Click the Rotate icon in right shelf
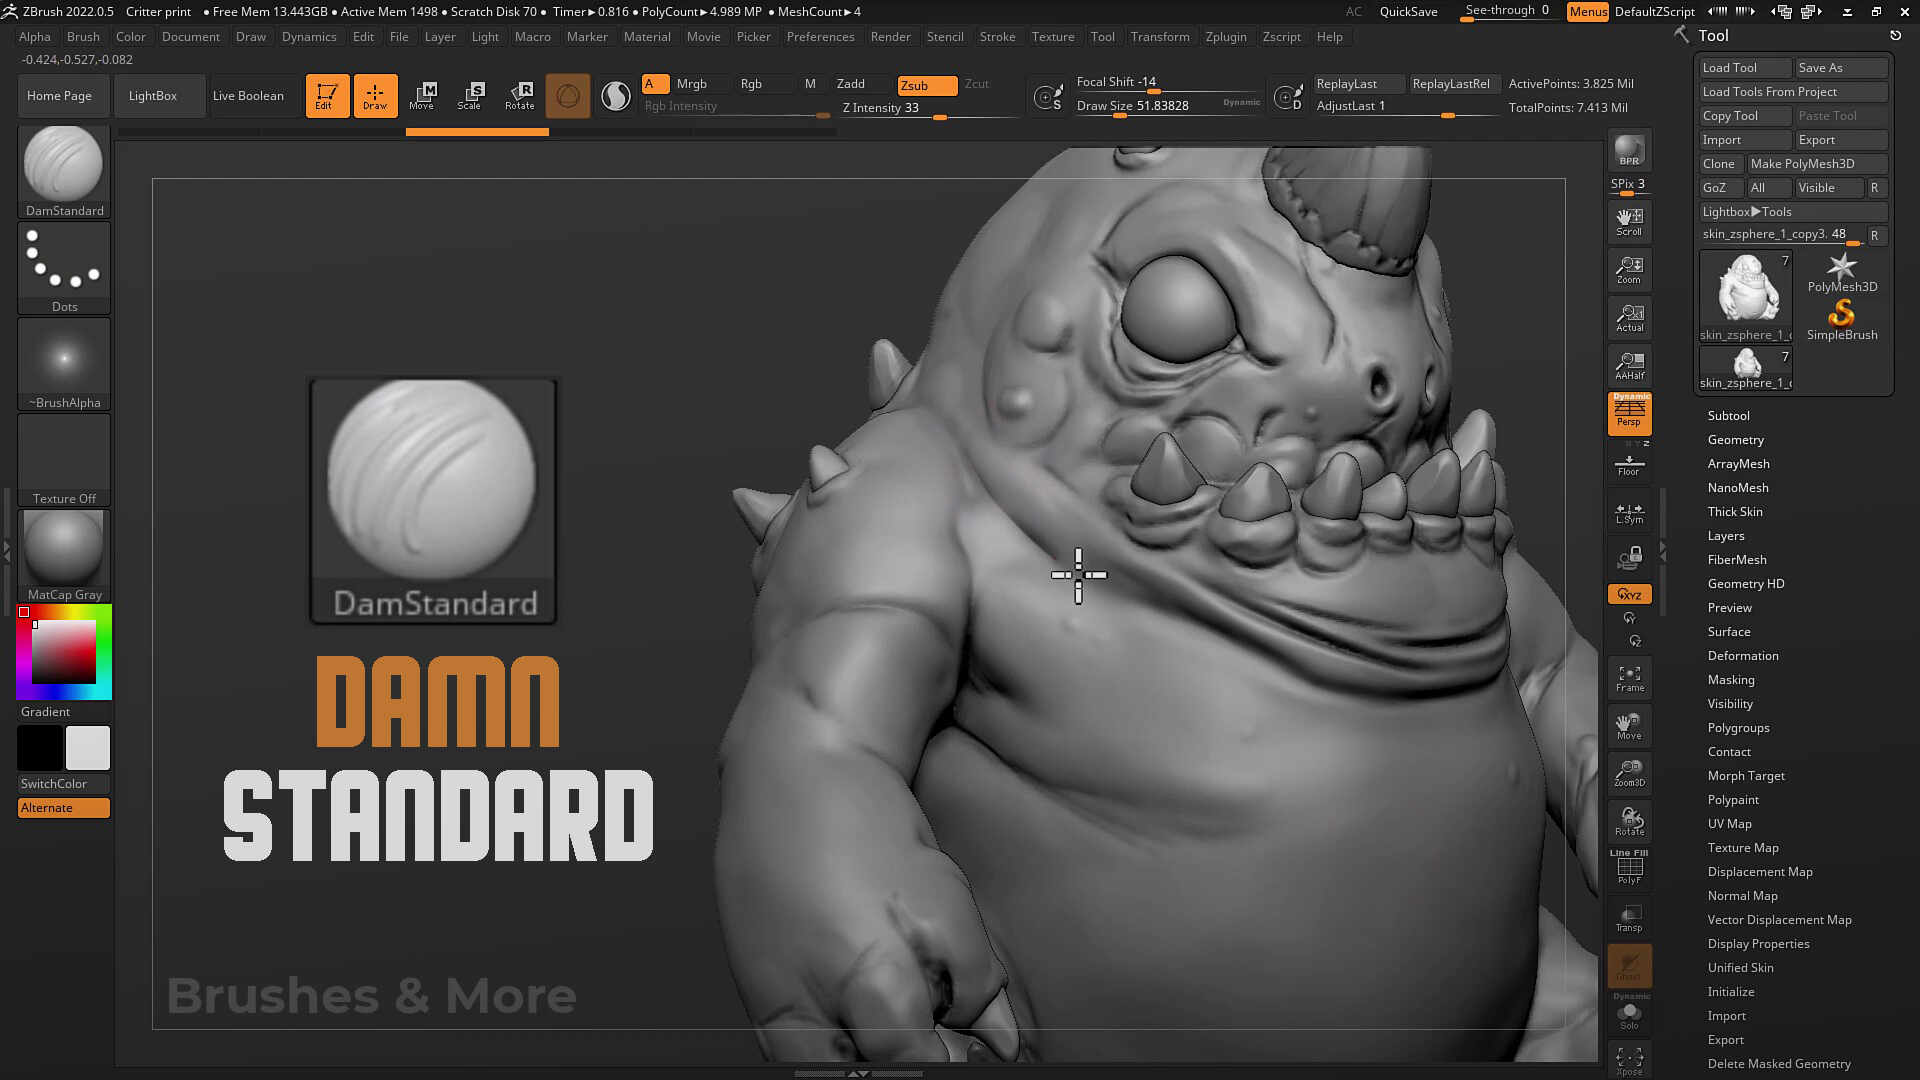Screen dimensions: 1920x1080 coord(1629,821)
